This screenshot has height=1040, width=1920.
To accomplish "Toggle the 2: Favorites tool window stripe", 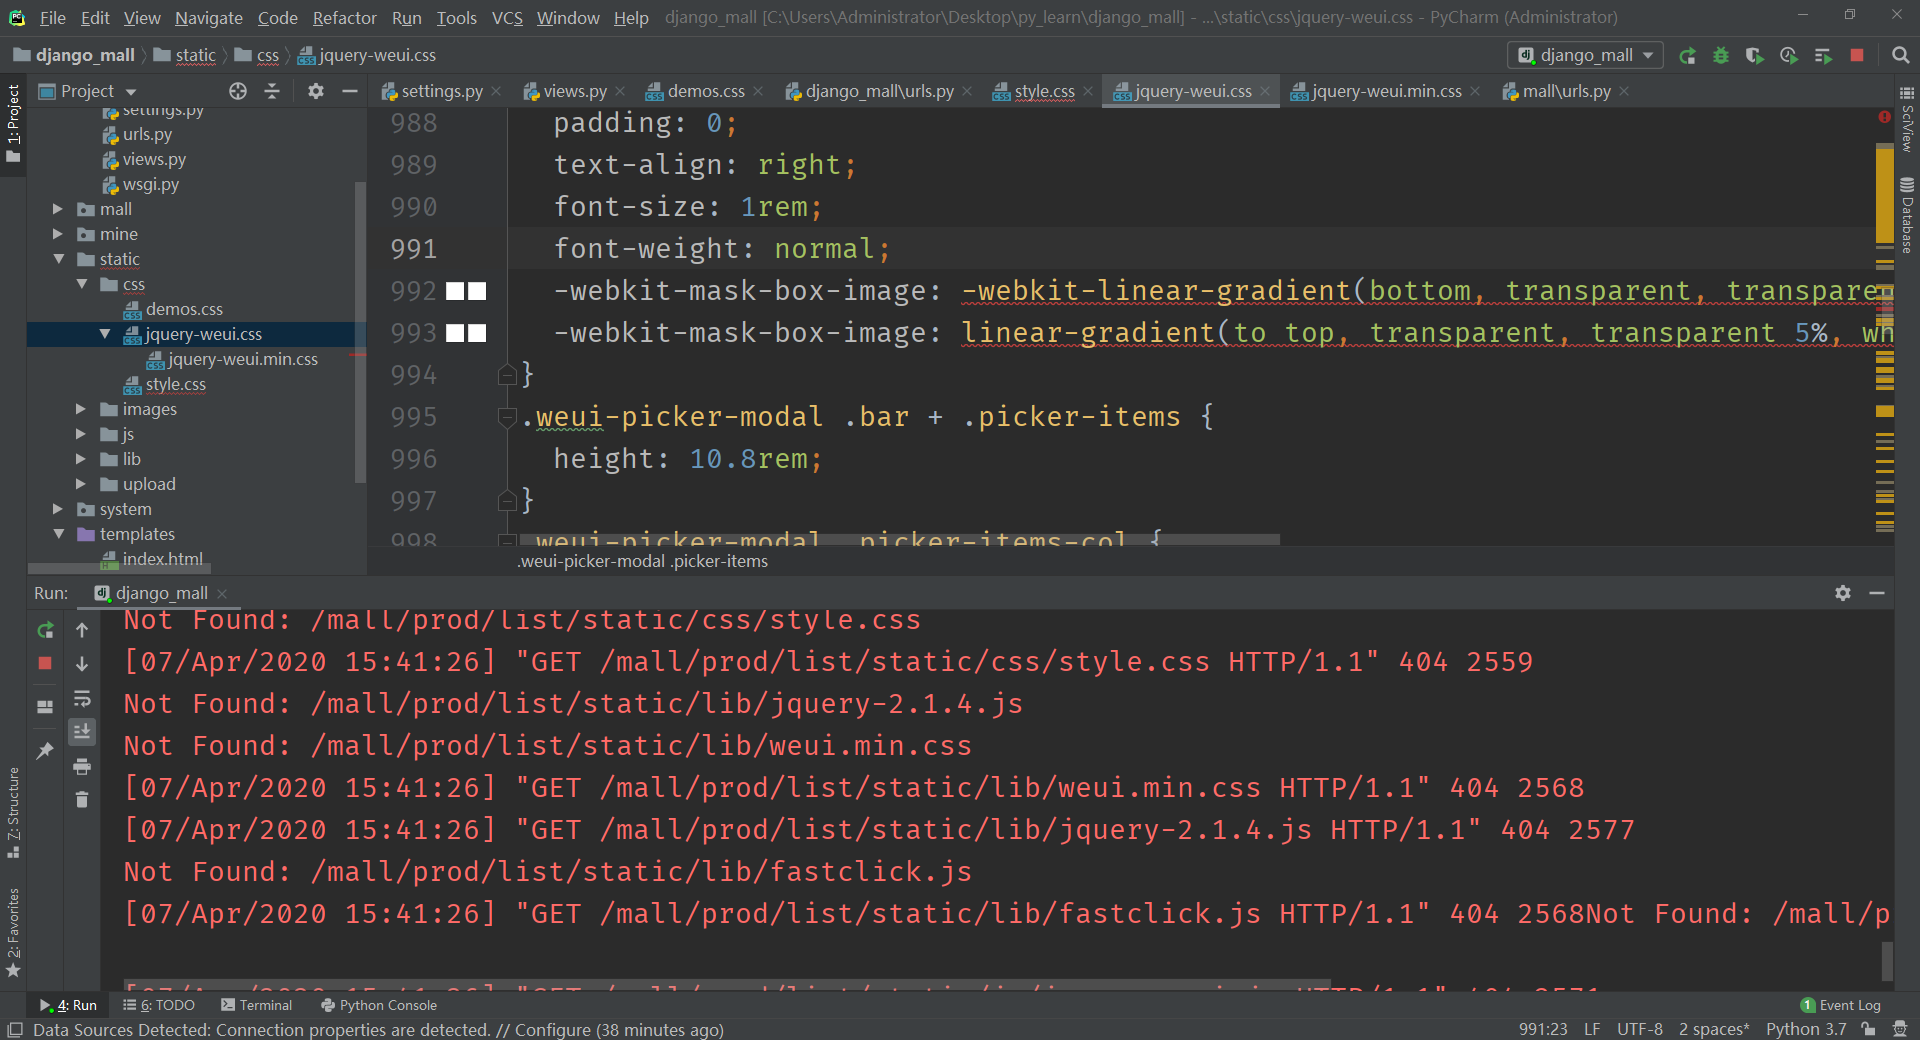I will [13, 932].
